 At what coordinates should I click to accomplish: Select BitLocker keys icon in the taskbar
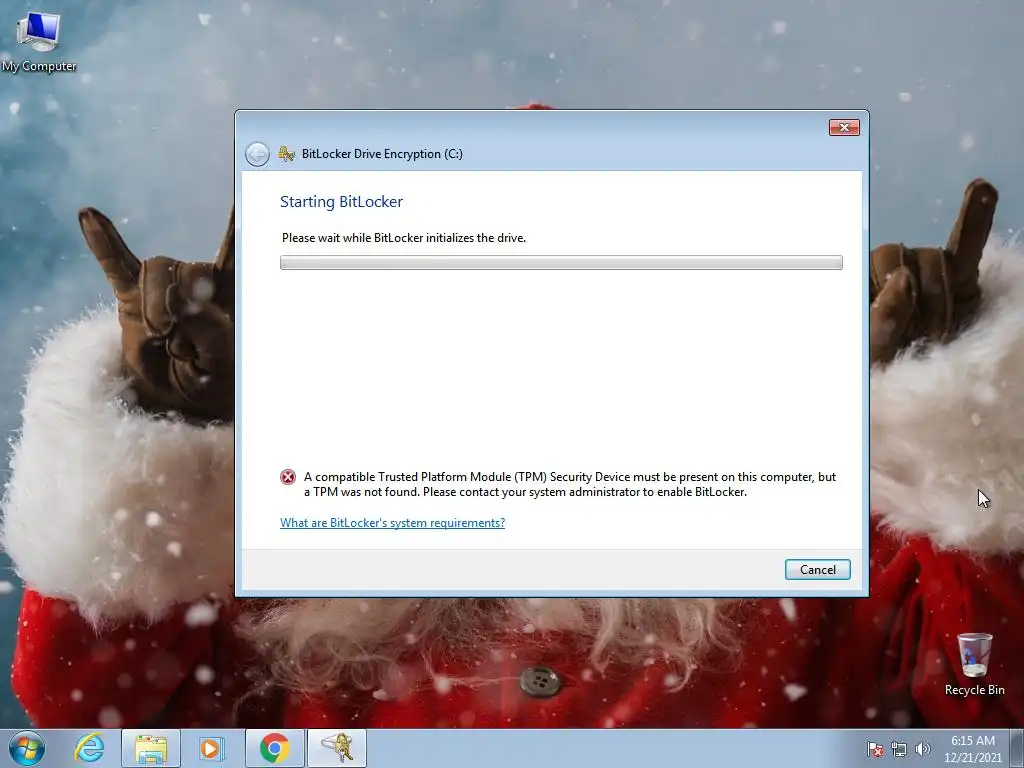tap(337, 748)
